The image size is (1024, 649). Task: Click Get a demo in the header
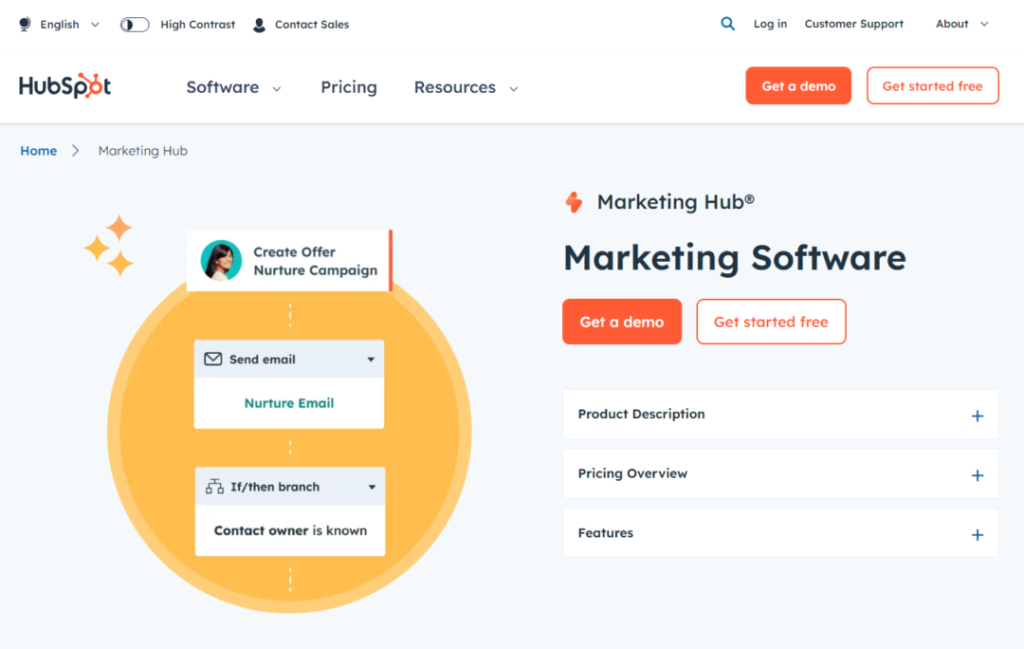pos(798,86)
